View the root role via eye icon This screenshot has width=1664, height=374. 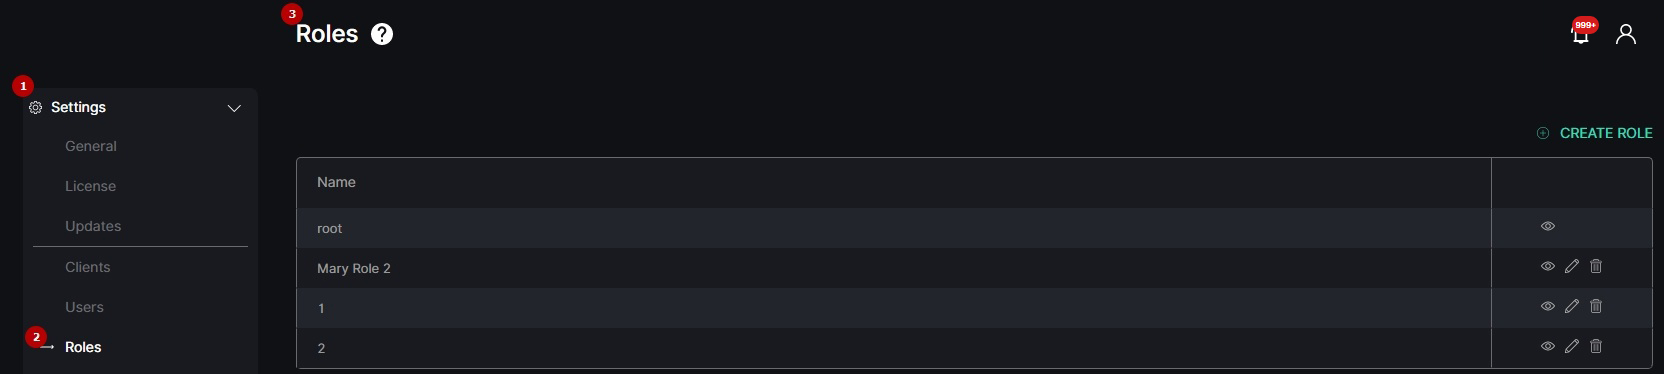coord(1548,226)
